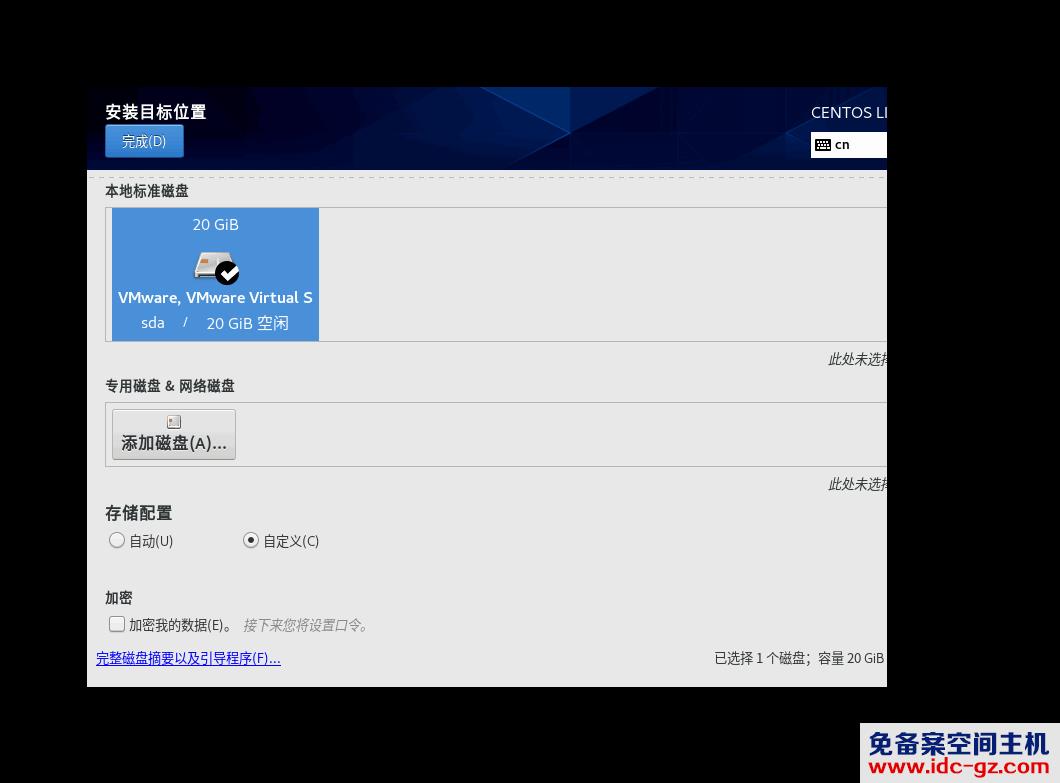Screen dimensions: 1060x783
Task: Choose the 自定义(C) custom storage radio button
Action: (x=251, y=540)
